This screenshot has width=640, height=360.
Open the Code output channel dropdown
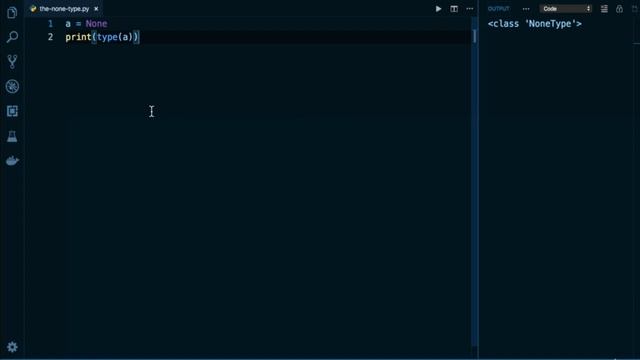566,9
